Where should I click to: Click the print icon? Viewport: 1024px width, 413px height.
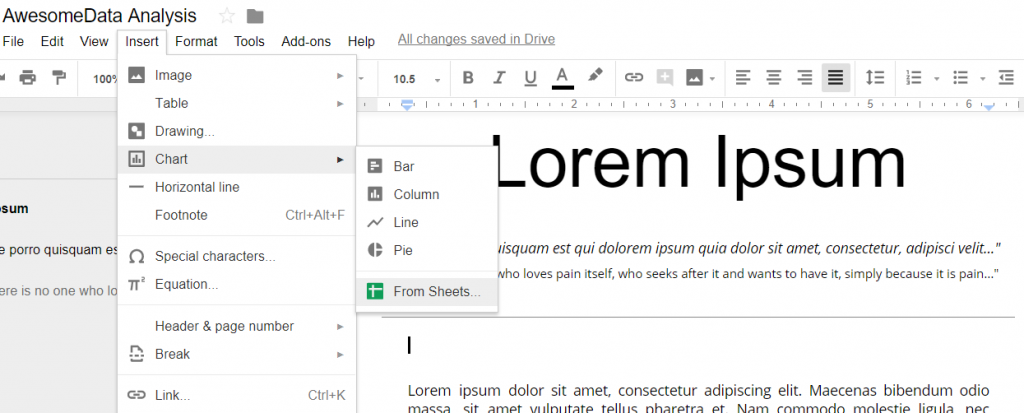(x=27, y=78)
